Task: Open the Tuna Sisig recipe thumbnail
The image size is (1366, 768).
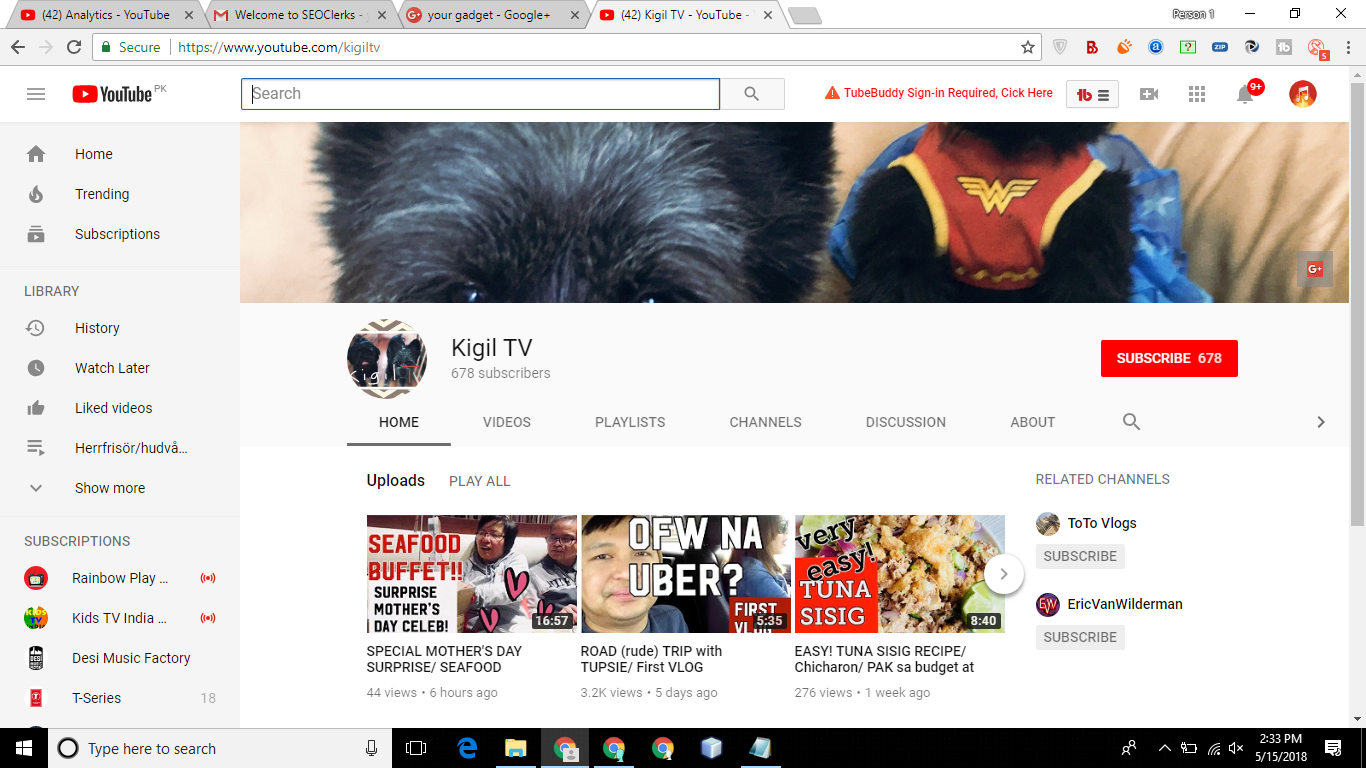Action: [899, 574]
